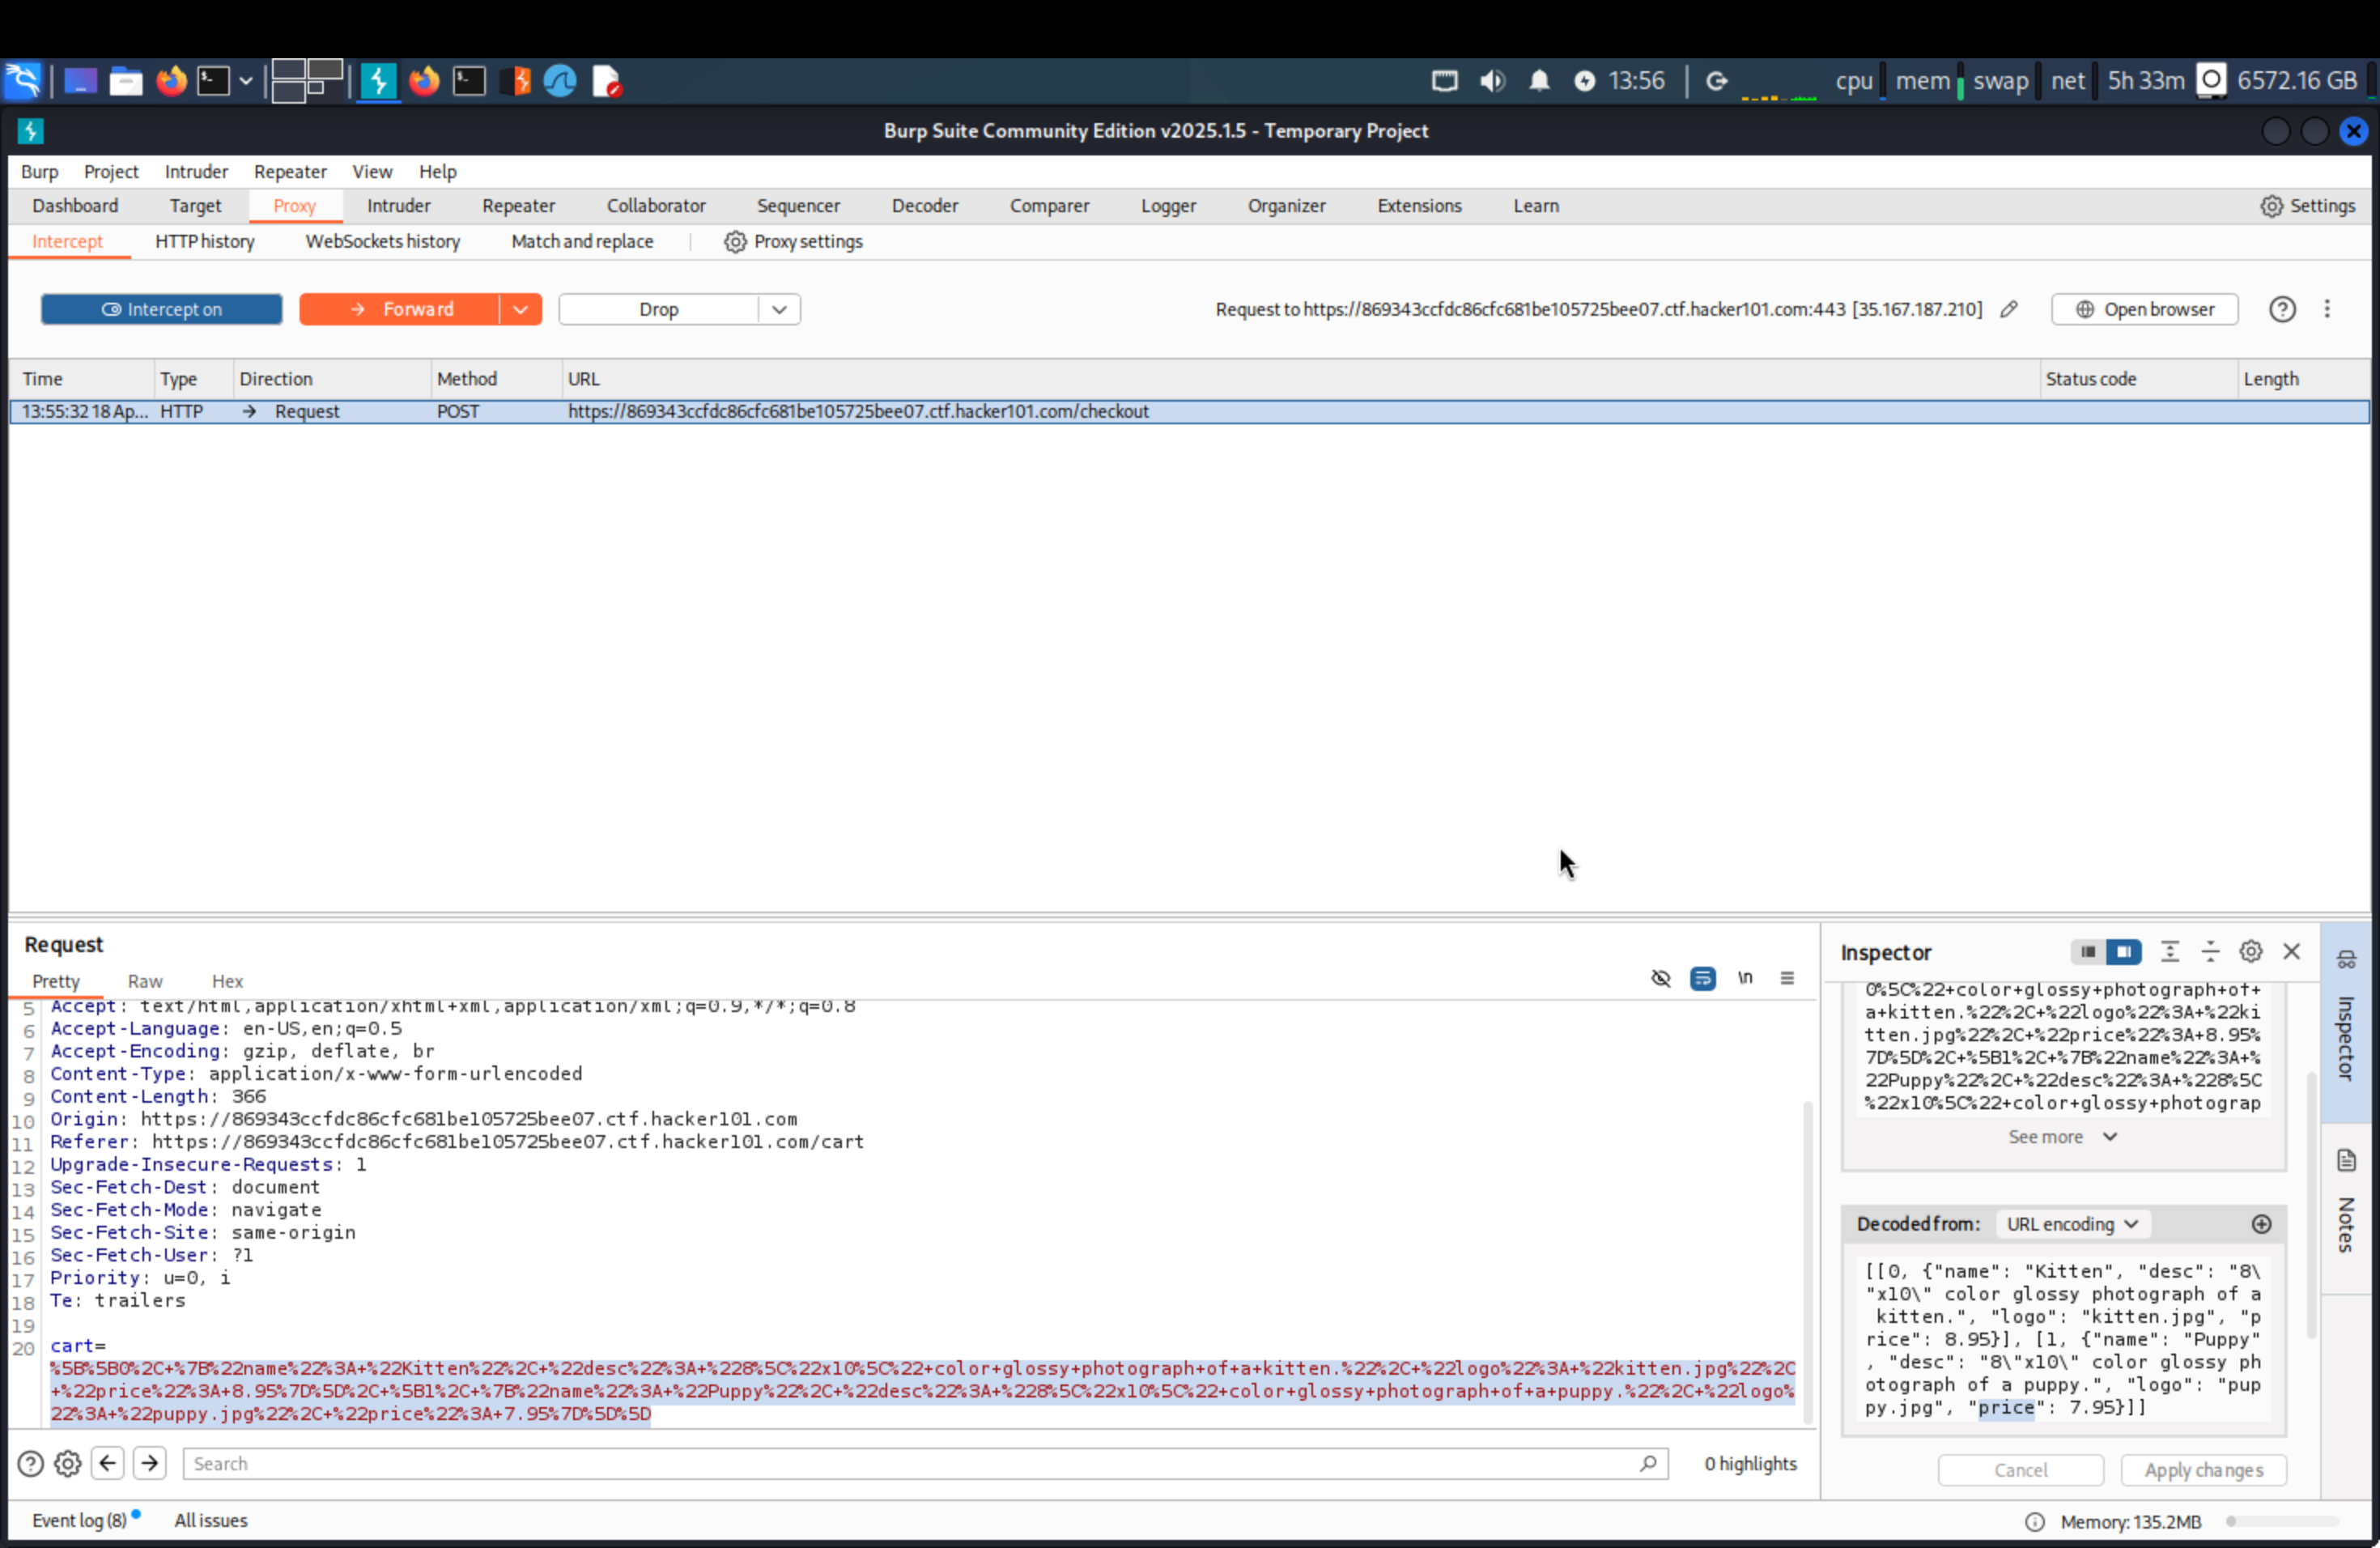
Task: Switch to the HTTP history tab
Action: click(205, 241)
